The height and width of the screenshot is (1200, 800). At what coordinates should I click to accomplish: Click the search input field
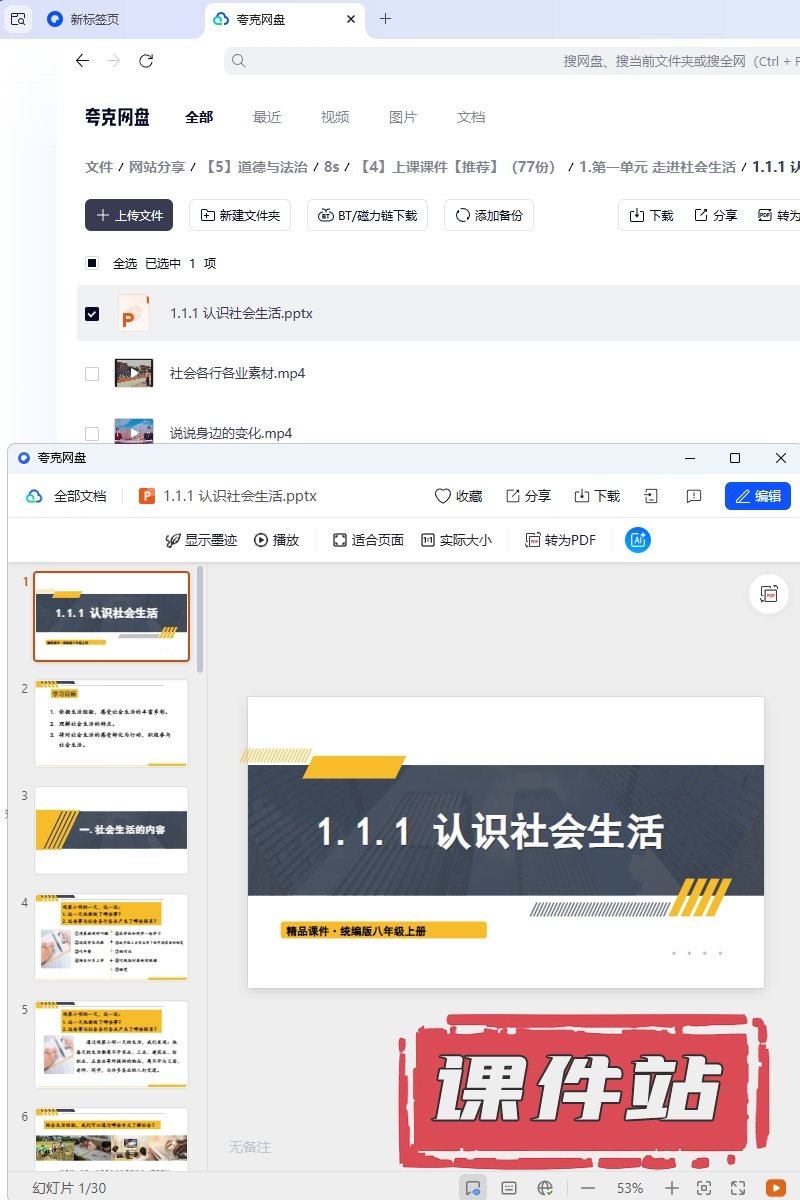(400, 61)
